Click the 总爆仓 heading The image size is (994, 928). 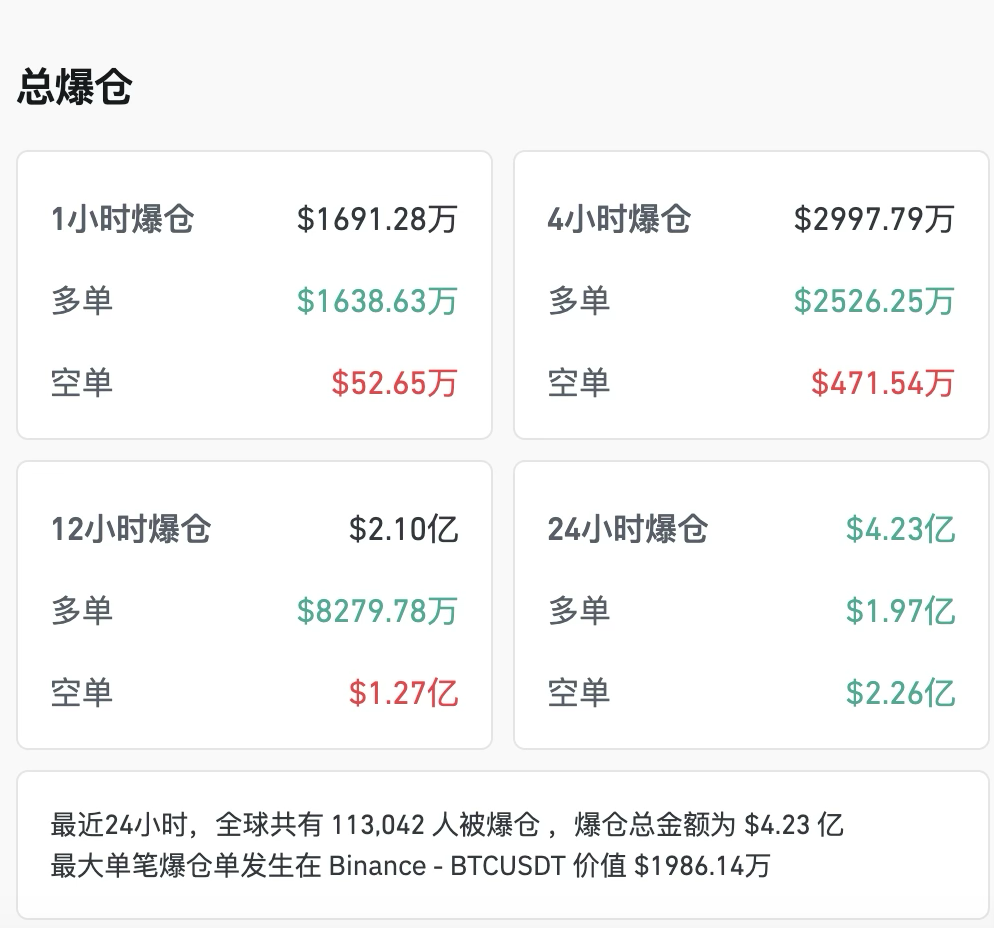click(x=75, y=88)
